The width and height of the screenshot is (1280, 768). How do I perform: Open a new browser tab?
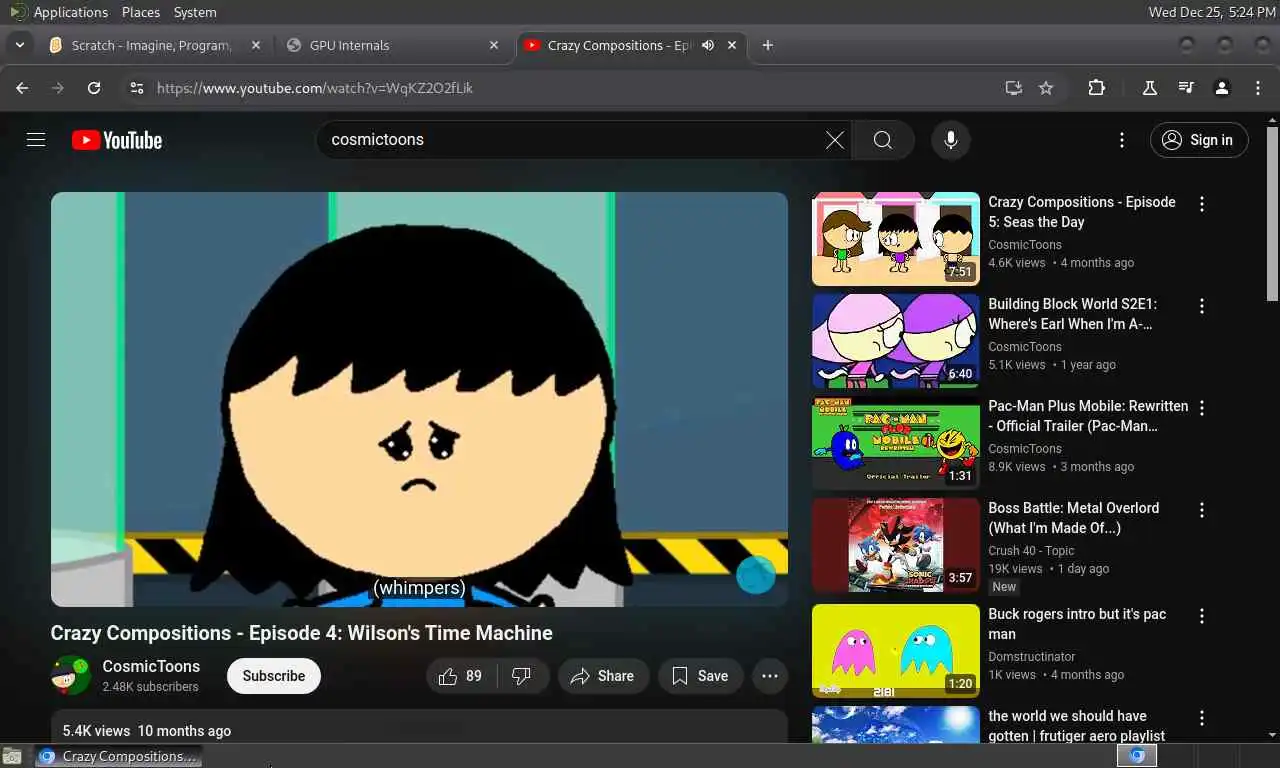coord(767,45)
